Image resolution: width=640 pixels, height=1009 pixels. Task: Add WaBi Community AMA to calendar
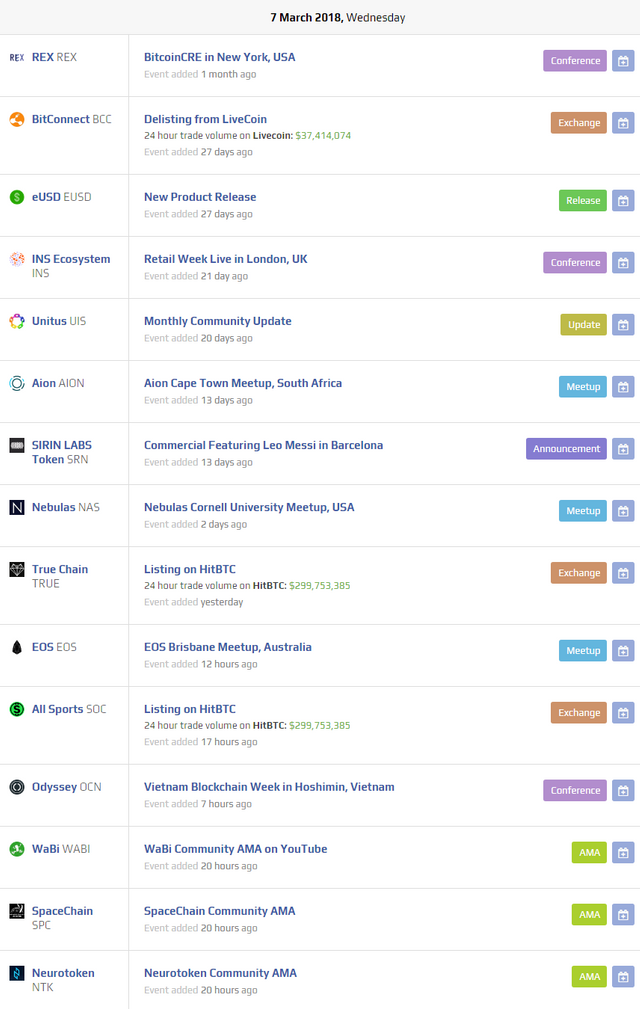[623, 853]
